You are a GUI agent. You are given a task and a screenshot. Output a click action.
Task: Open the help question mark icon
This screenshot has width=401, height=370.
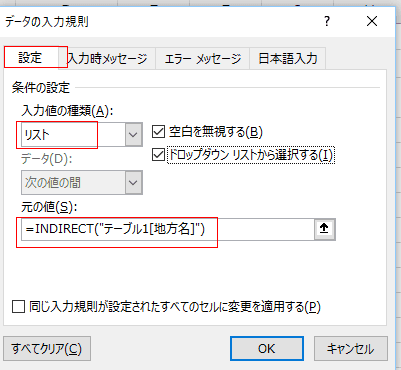(327, 22)
